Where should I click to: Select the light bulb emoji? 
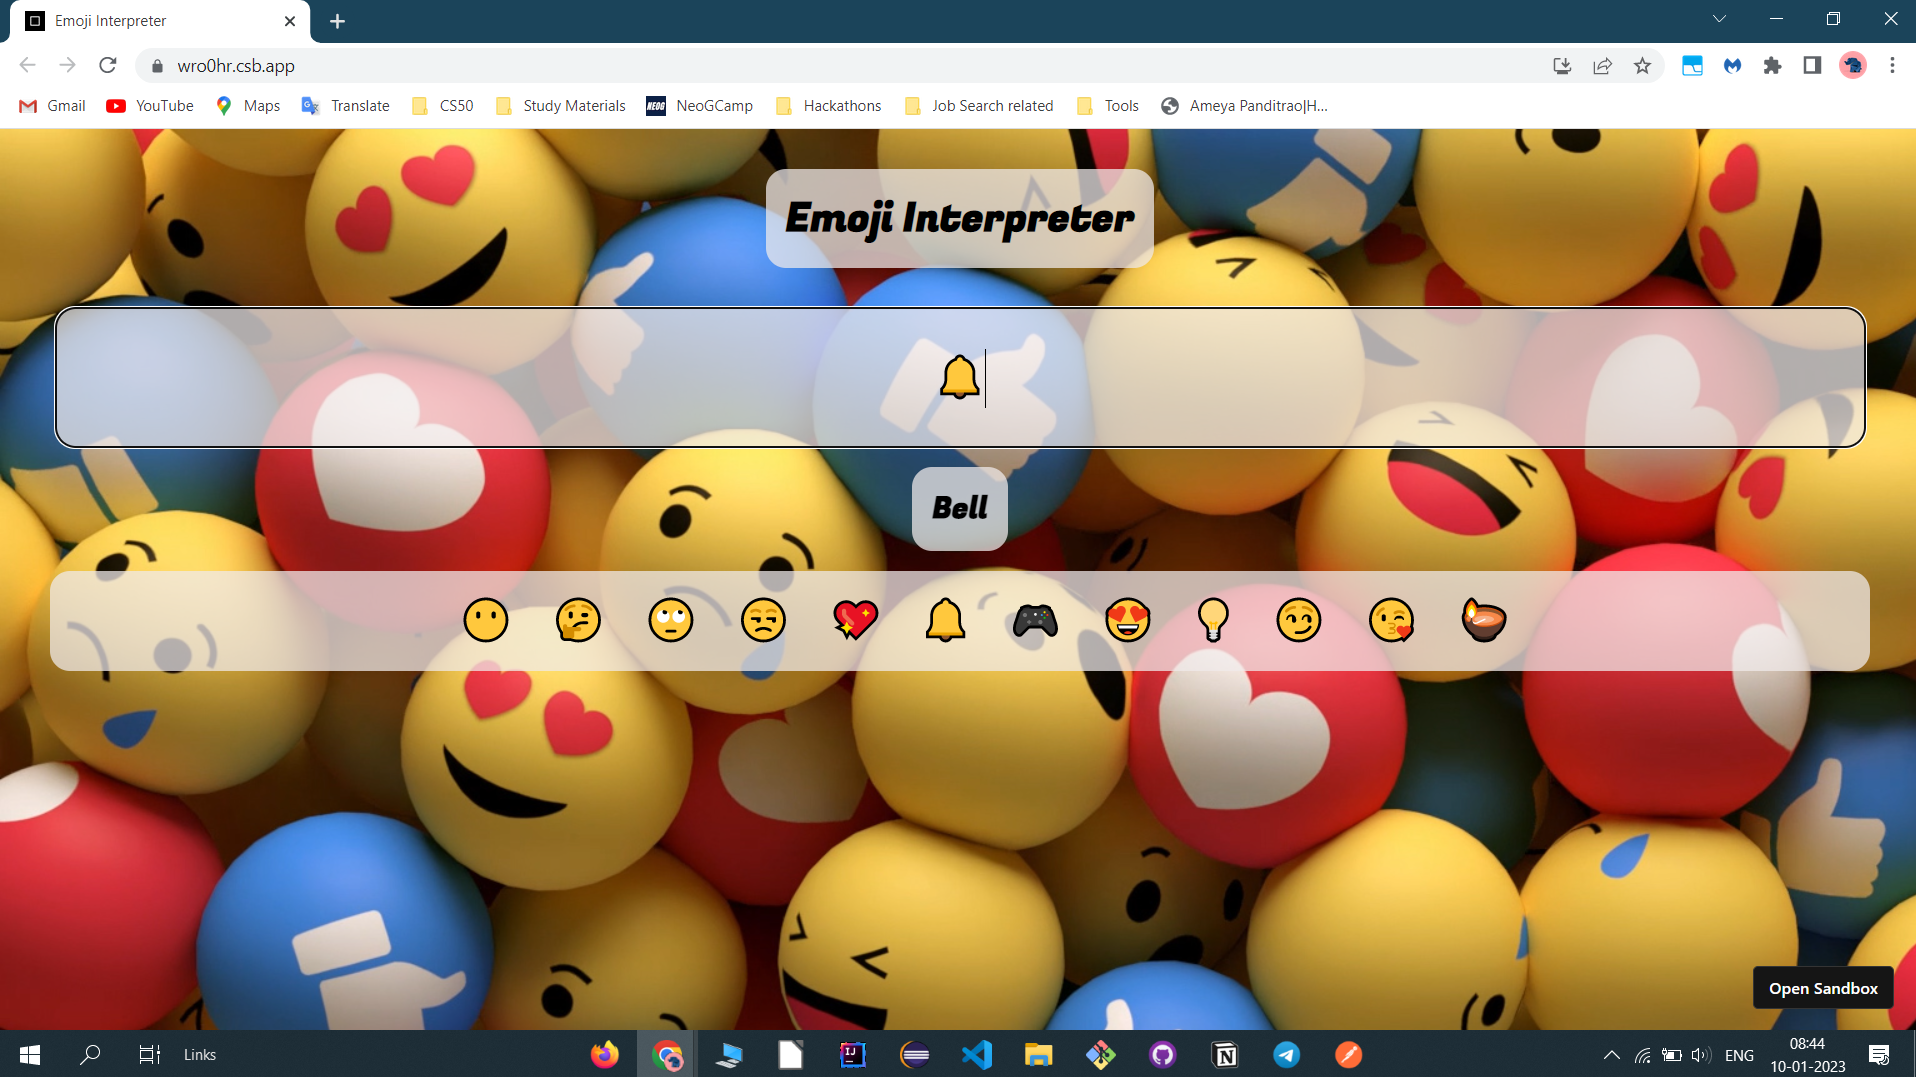(x=1213, y=620)
